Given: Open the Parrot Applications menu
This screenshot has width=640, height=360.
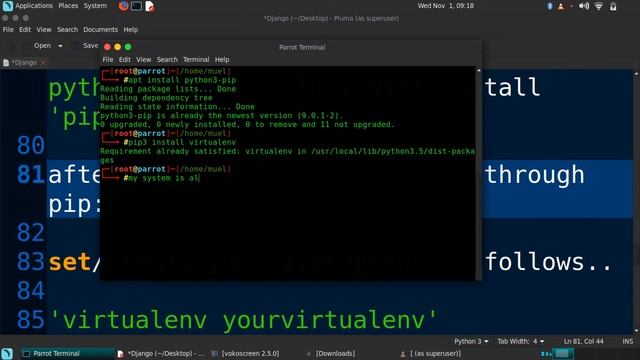Looking at the screenshot, I should tap(33, 6).
